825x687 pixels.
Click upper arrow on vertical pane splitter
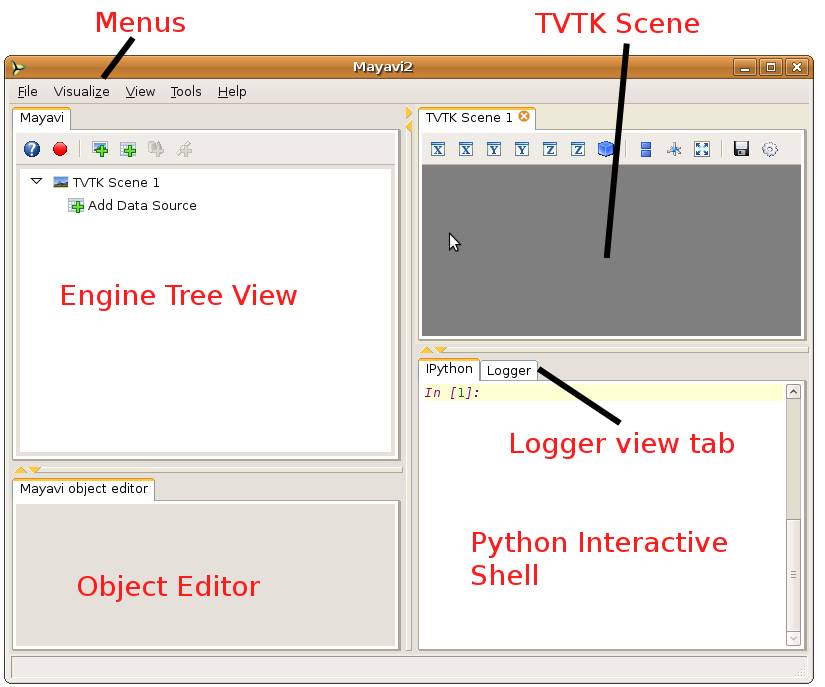tap(408, 112)
